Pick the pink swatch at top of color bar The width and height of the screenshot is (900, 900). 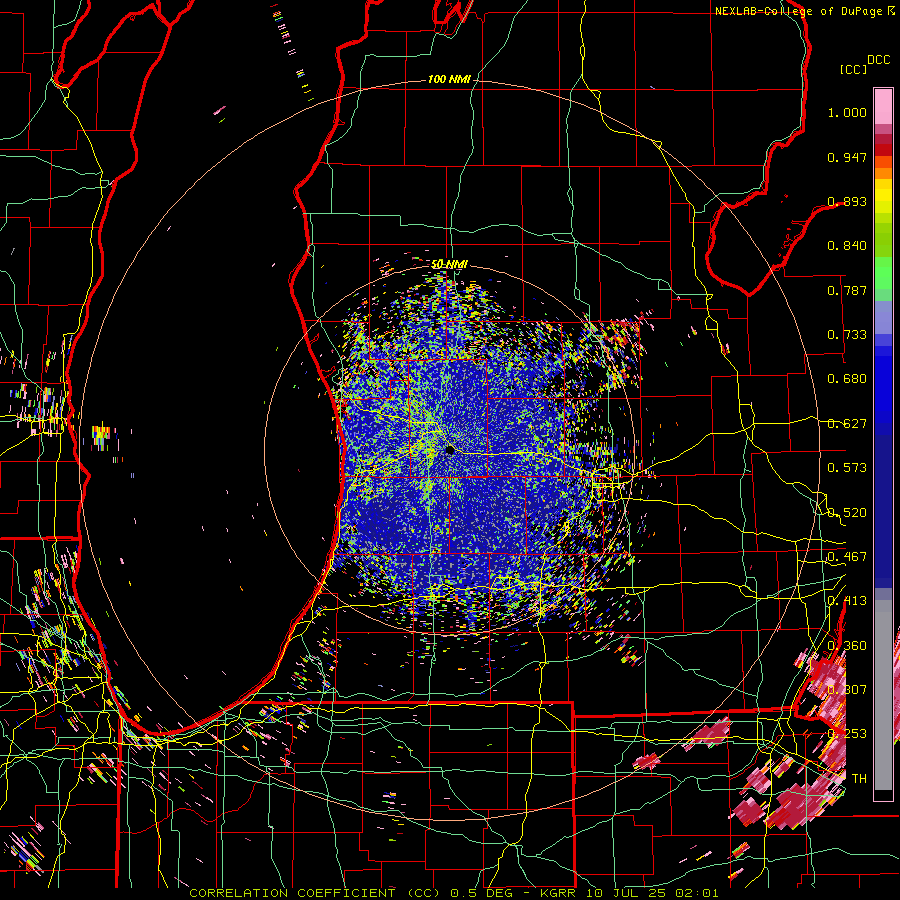(883, 106)
